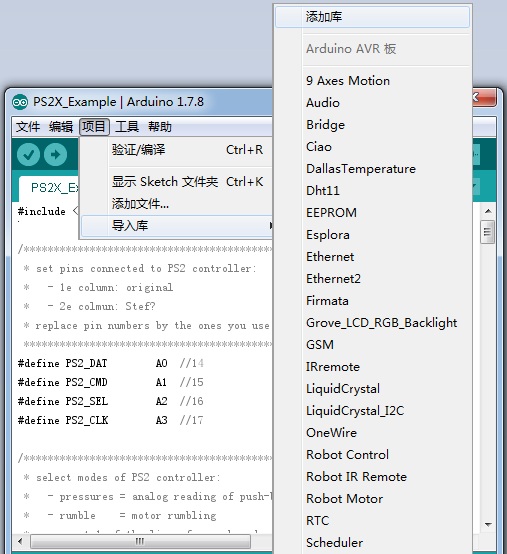This screenshot has width=507, height=554.
Task: Click the 'replace pin numbers' comment line
Action: click(x=147, y=325)
